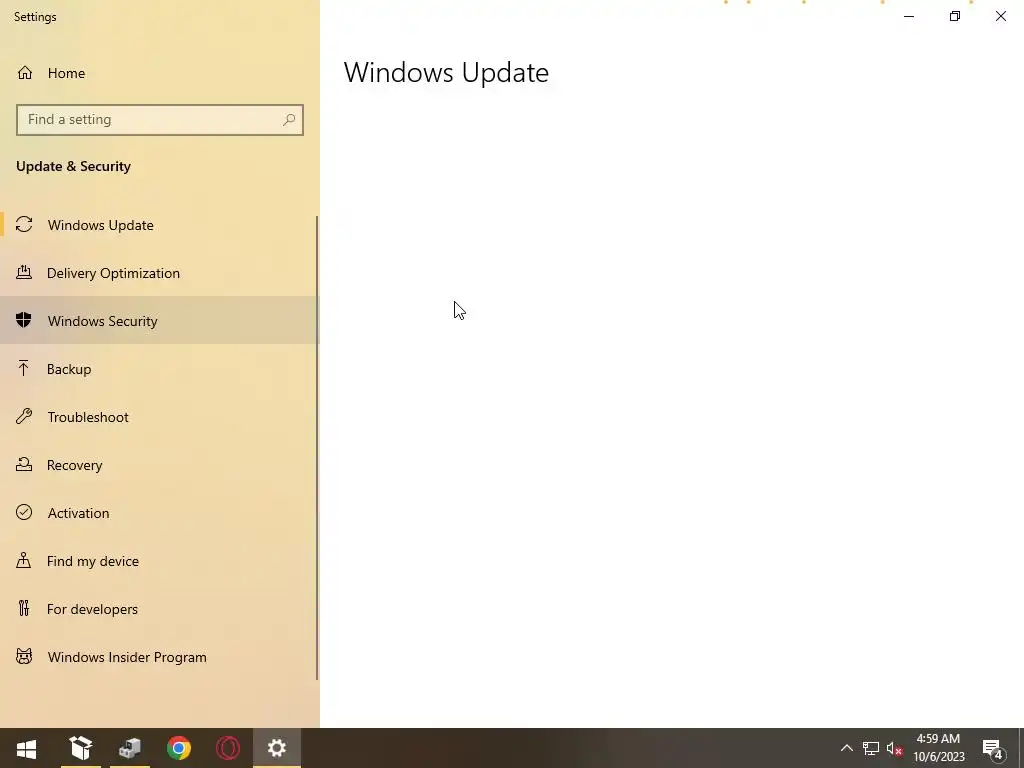Click the Settings gear in taskbar
This screenshot has height=768, width=1024.
pyautogui.click(x=277, y=748)
